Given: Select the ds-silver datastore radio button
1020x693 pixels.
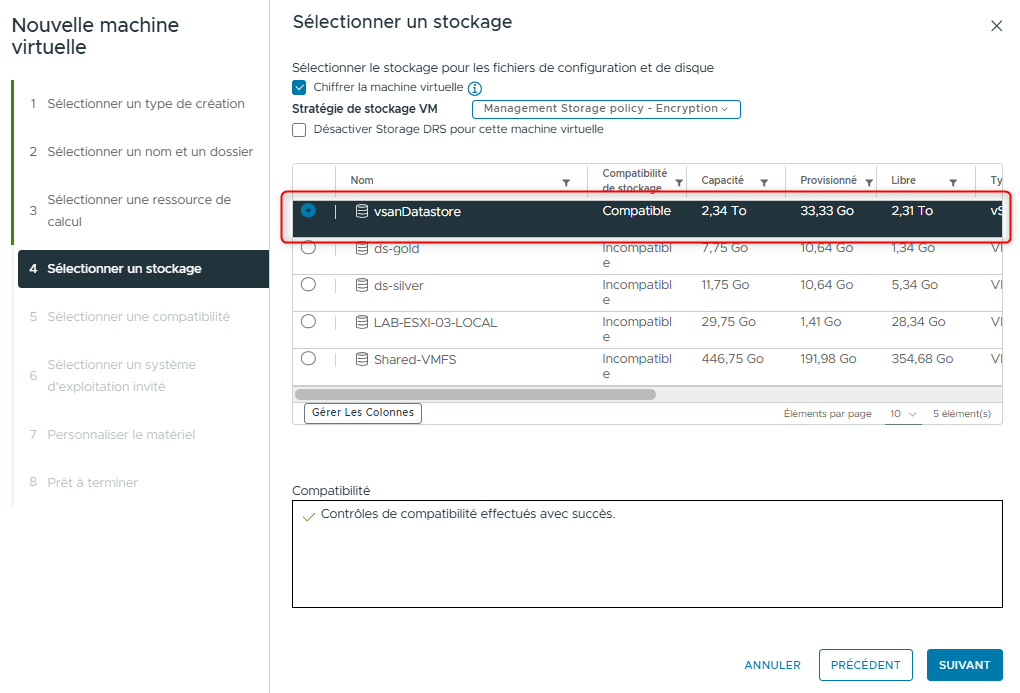Looking at the screenshot, I should (x=308, y=285).
